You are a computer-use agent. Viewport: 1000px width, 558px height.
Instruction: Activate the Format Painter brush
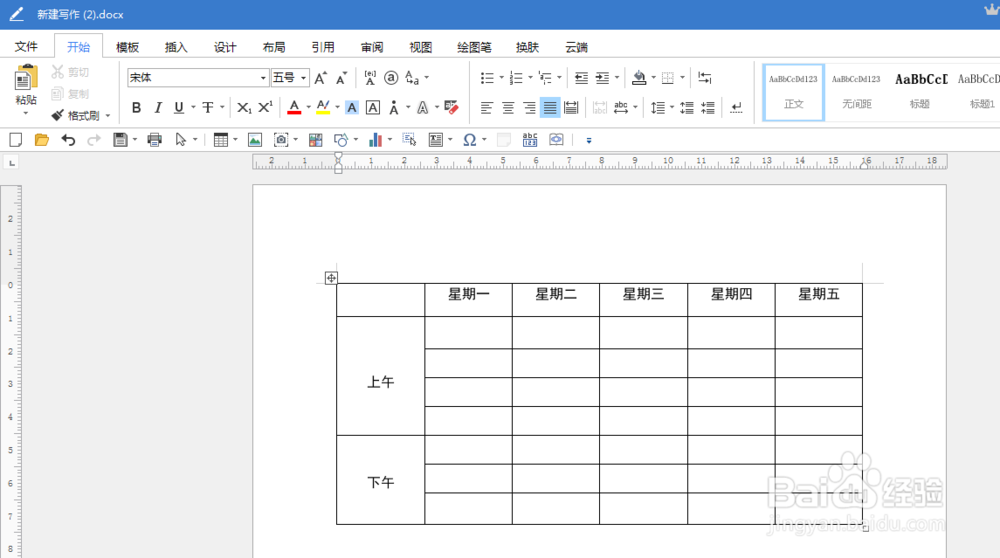(76, 115)
